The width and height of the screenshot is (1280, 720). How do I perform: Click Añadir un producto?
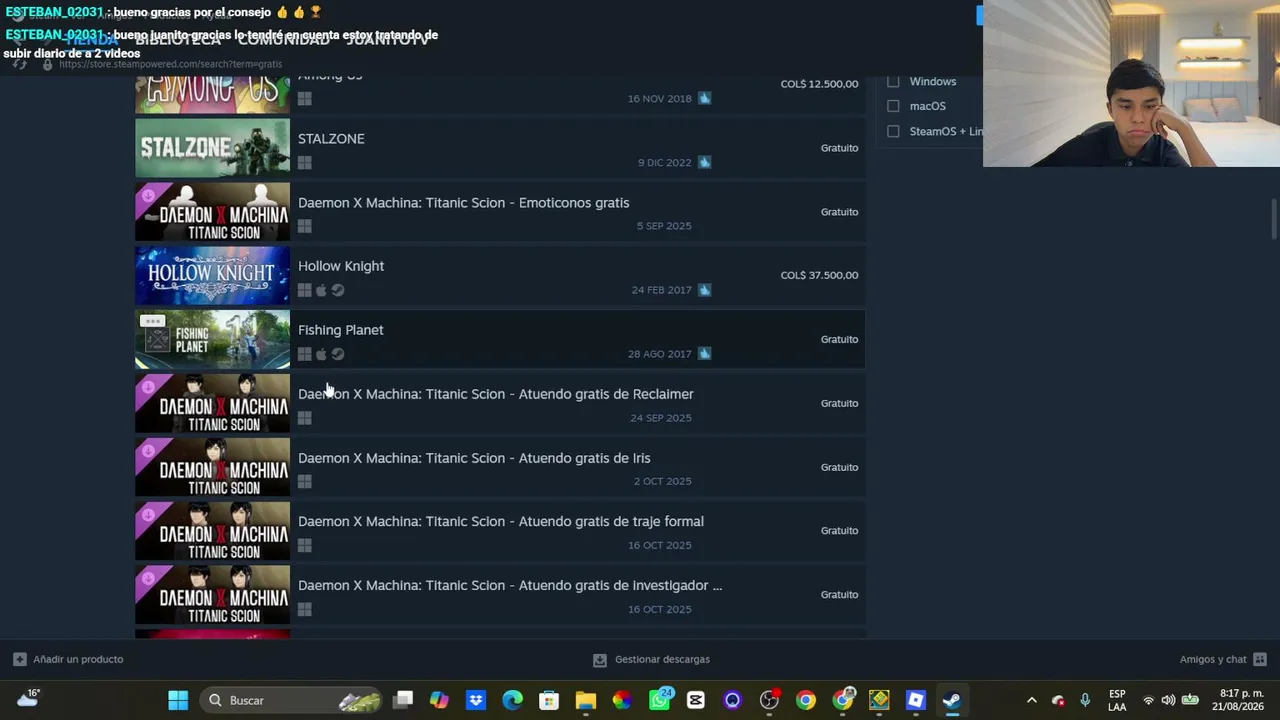click(x=78, y=659)
